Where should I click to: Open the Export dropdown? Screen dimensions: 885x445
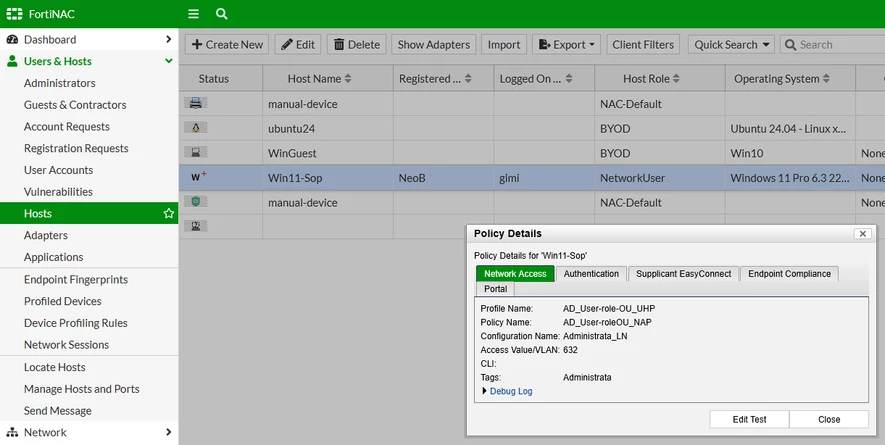pos(566,45)
